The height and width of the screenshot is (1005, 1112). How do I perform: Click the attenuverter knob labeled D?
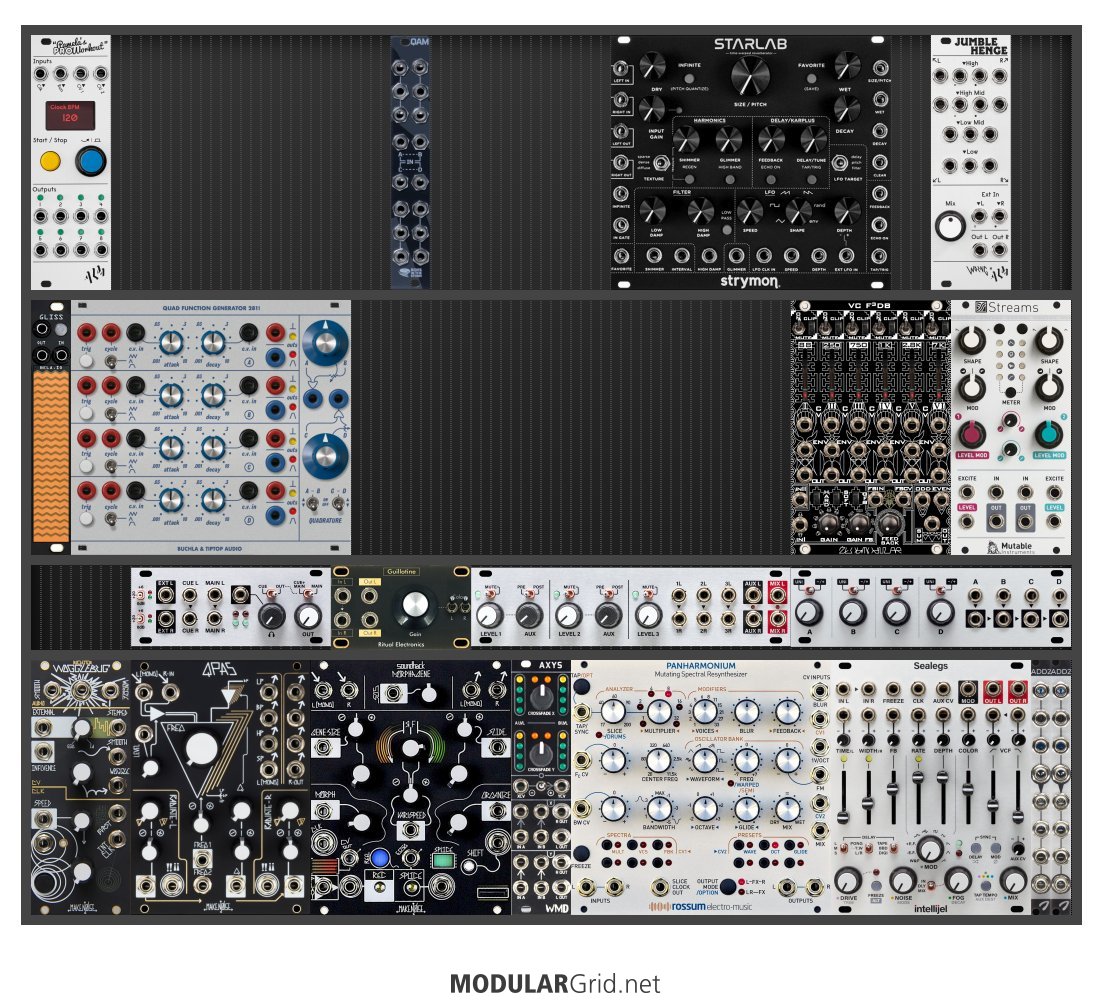tap(940, 611)
